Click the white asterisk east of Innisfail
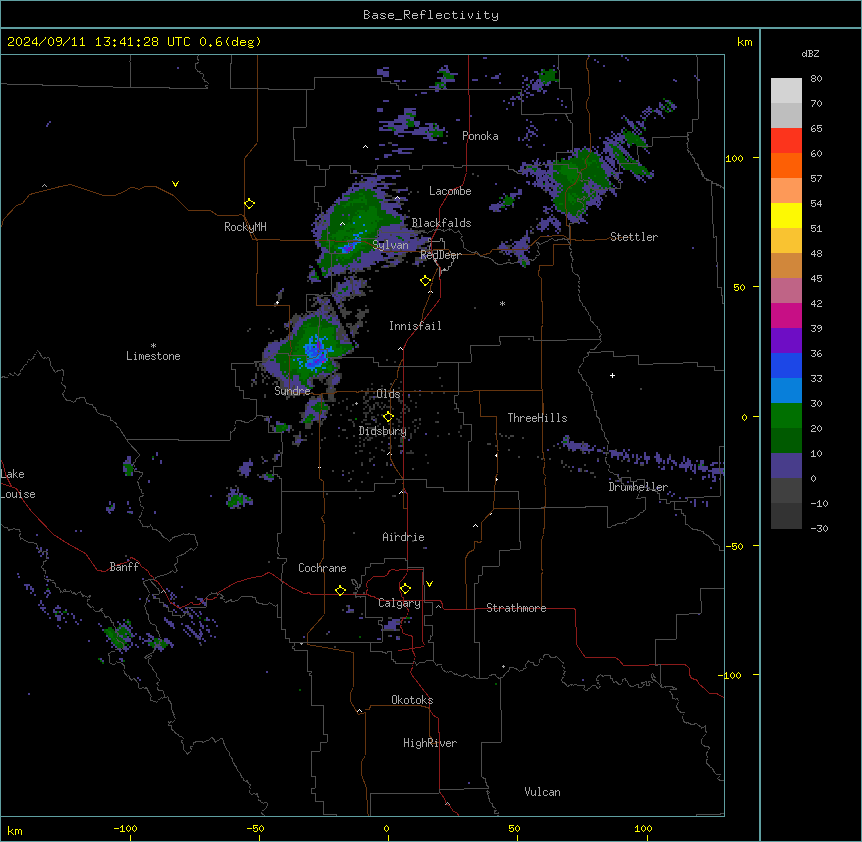This screenshot has height=842, width=862. click(x=502, y=303)
